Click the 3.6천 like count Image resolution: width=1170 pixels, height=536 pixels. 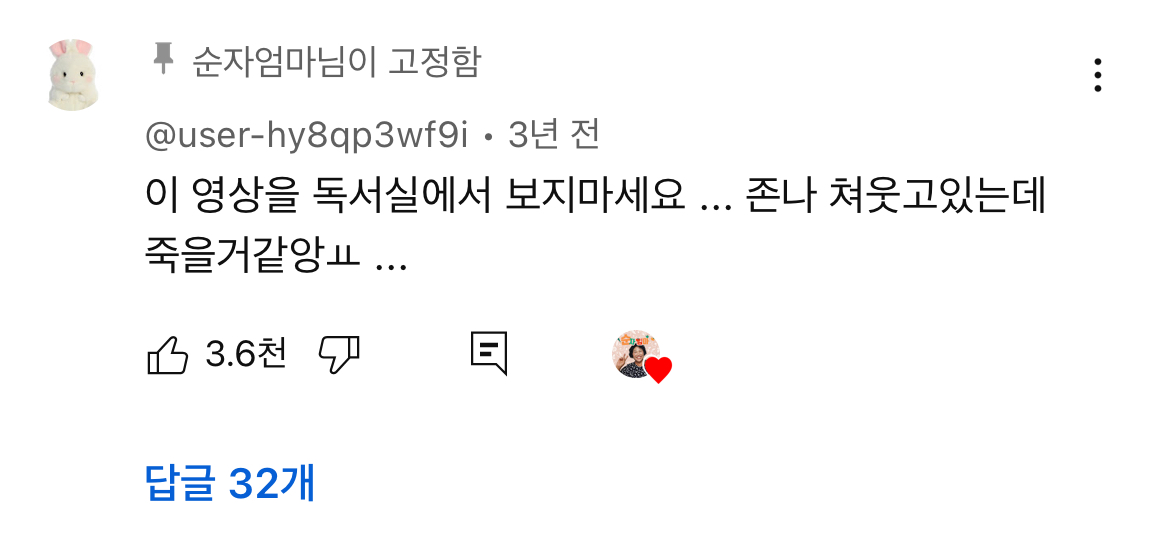[x=245, y=354]
